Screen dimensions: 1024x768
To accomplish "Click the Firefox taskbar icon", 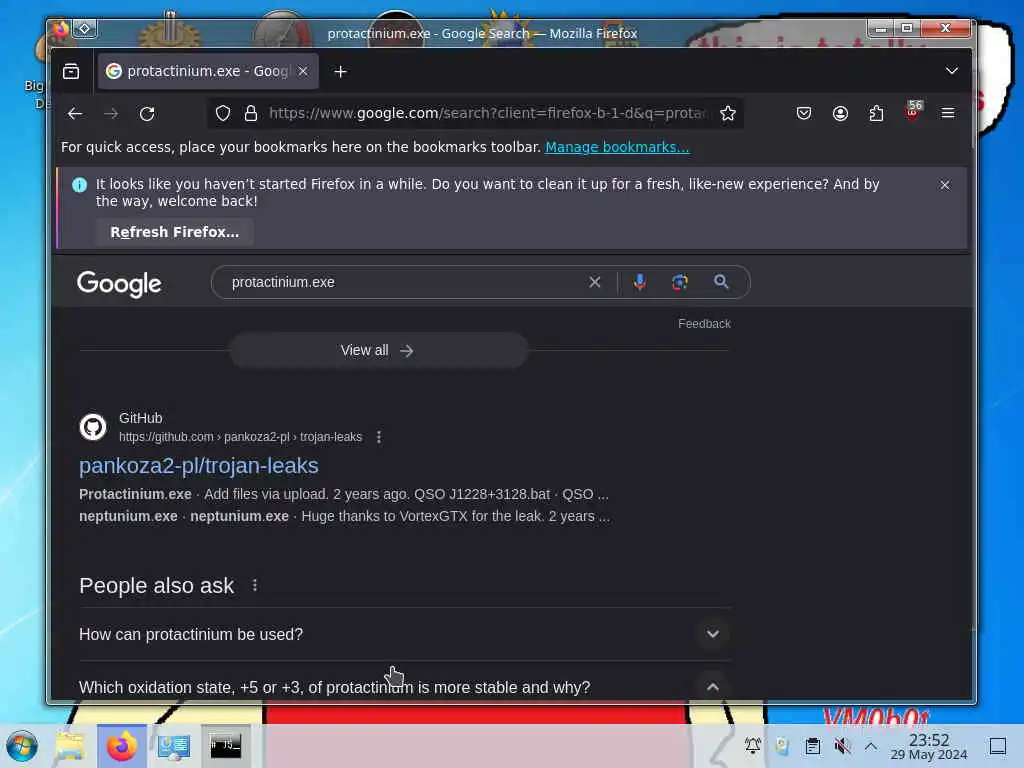I will 122,746.
